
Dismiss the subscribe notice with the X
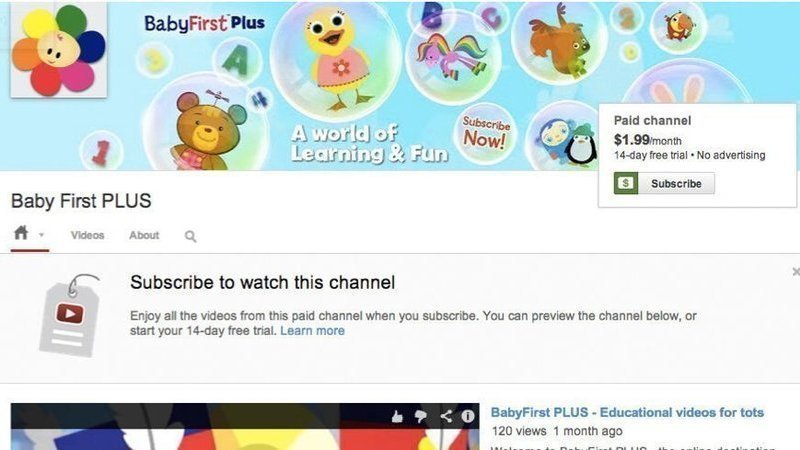pos(796,272)
